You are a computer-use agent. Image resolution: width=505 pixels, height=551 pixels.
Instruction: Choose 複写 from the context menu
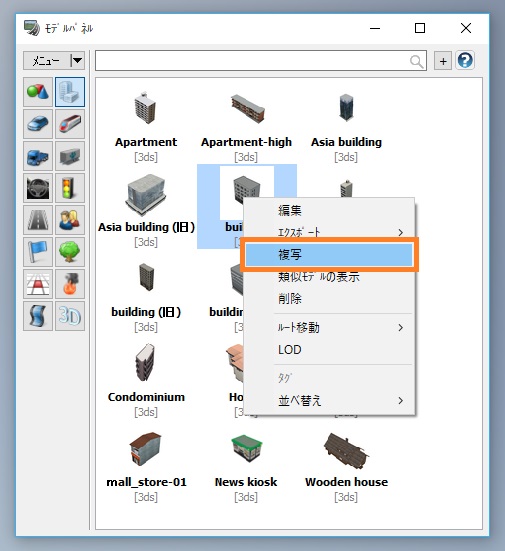[x=329, y=254]
